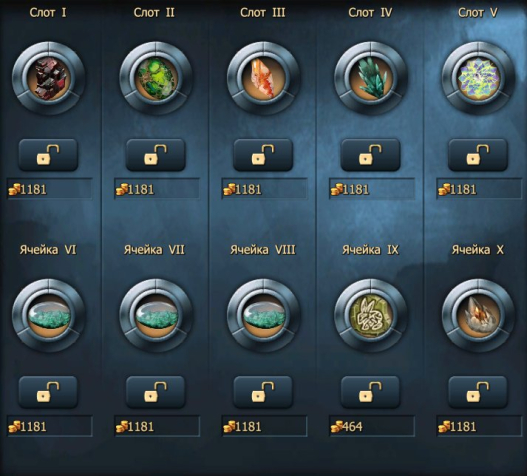The width and height of the screenshot is (527, 476).
Task: Unlock Слот V with the padlock button
Action: point(478,155)
